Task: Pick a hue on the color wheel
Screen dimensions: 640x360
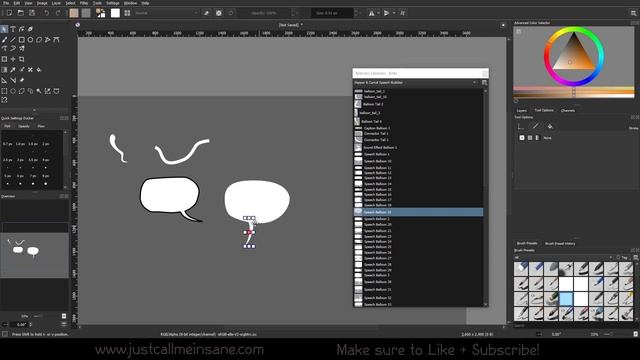Action: point(573,56)
